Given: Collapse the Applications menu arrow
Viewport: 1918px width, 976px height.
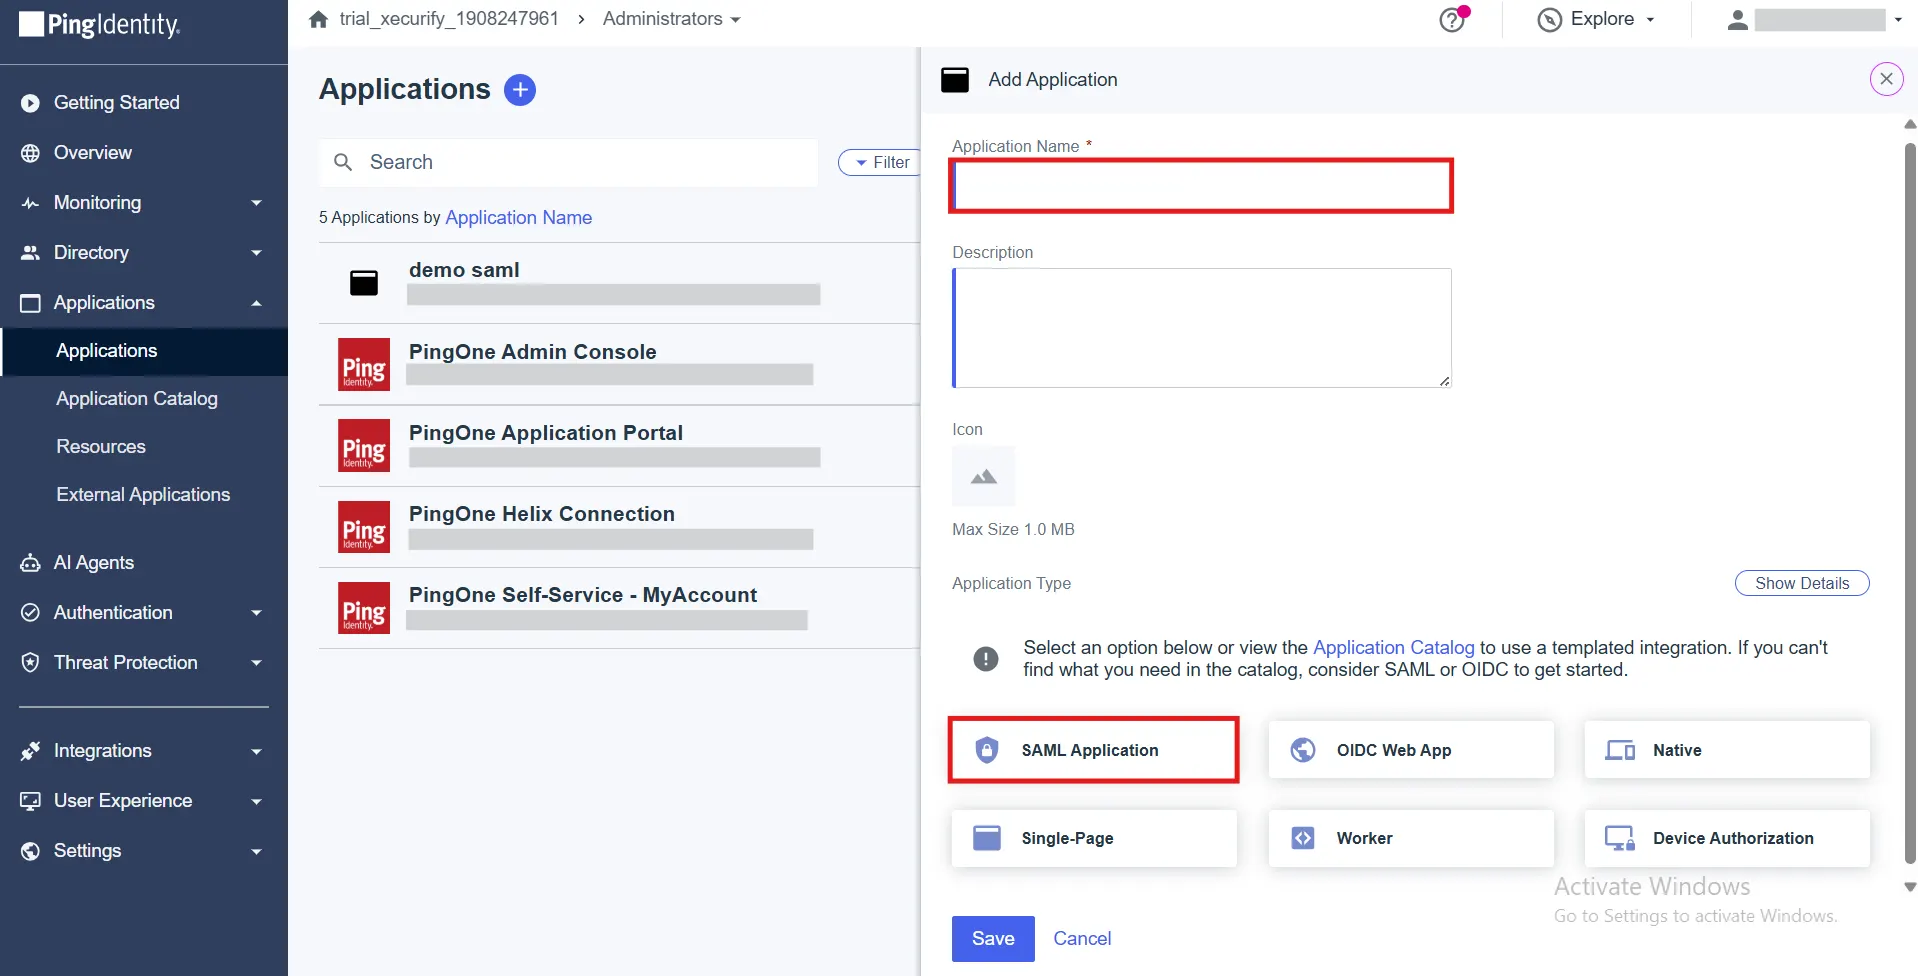Looking at the screenshot, I should pos(256,303).
